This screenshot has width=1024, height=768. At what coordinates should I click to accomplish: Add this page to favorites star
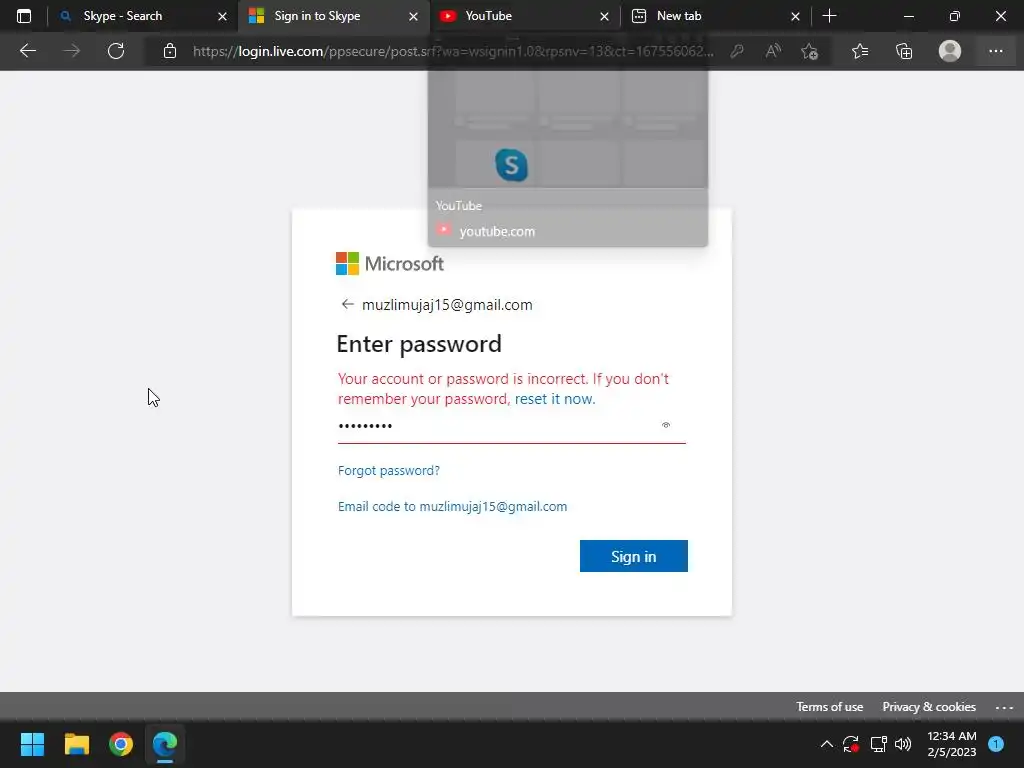tap(810, 51)
